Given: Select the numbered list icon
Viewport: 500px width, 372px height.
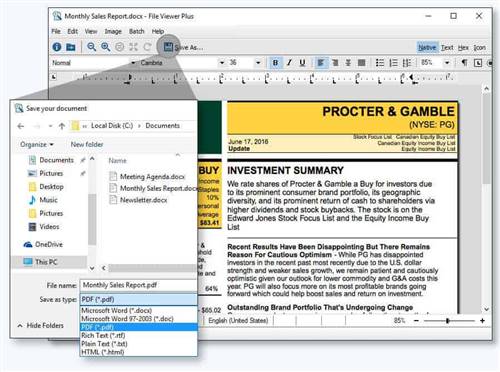Looking at the screenshot, I should click(393, 63).
